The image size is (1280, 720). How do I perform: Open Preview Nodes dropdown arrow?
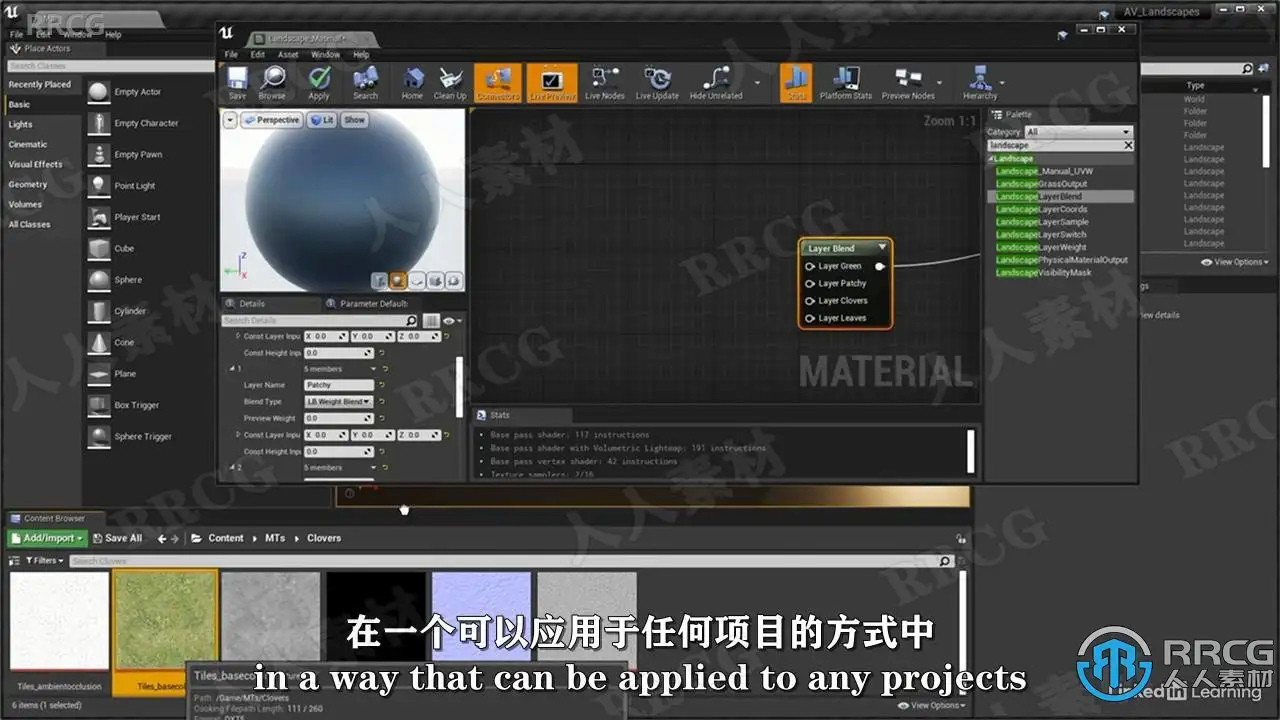coord(940,83)
